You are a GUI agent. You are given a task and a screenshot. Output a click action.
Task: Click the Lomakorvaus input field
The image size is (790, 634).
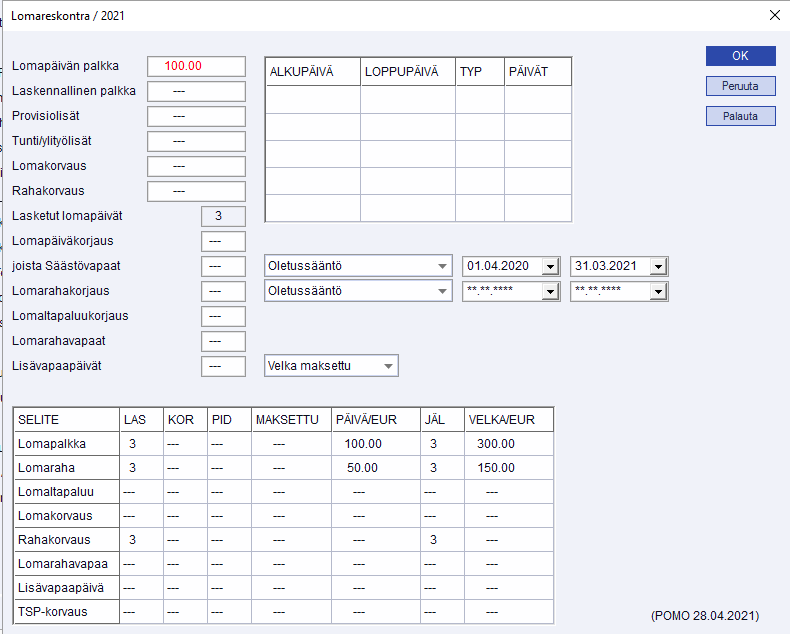[196, 166]
